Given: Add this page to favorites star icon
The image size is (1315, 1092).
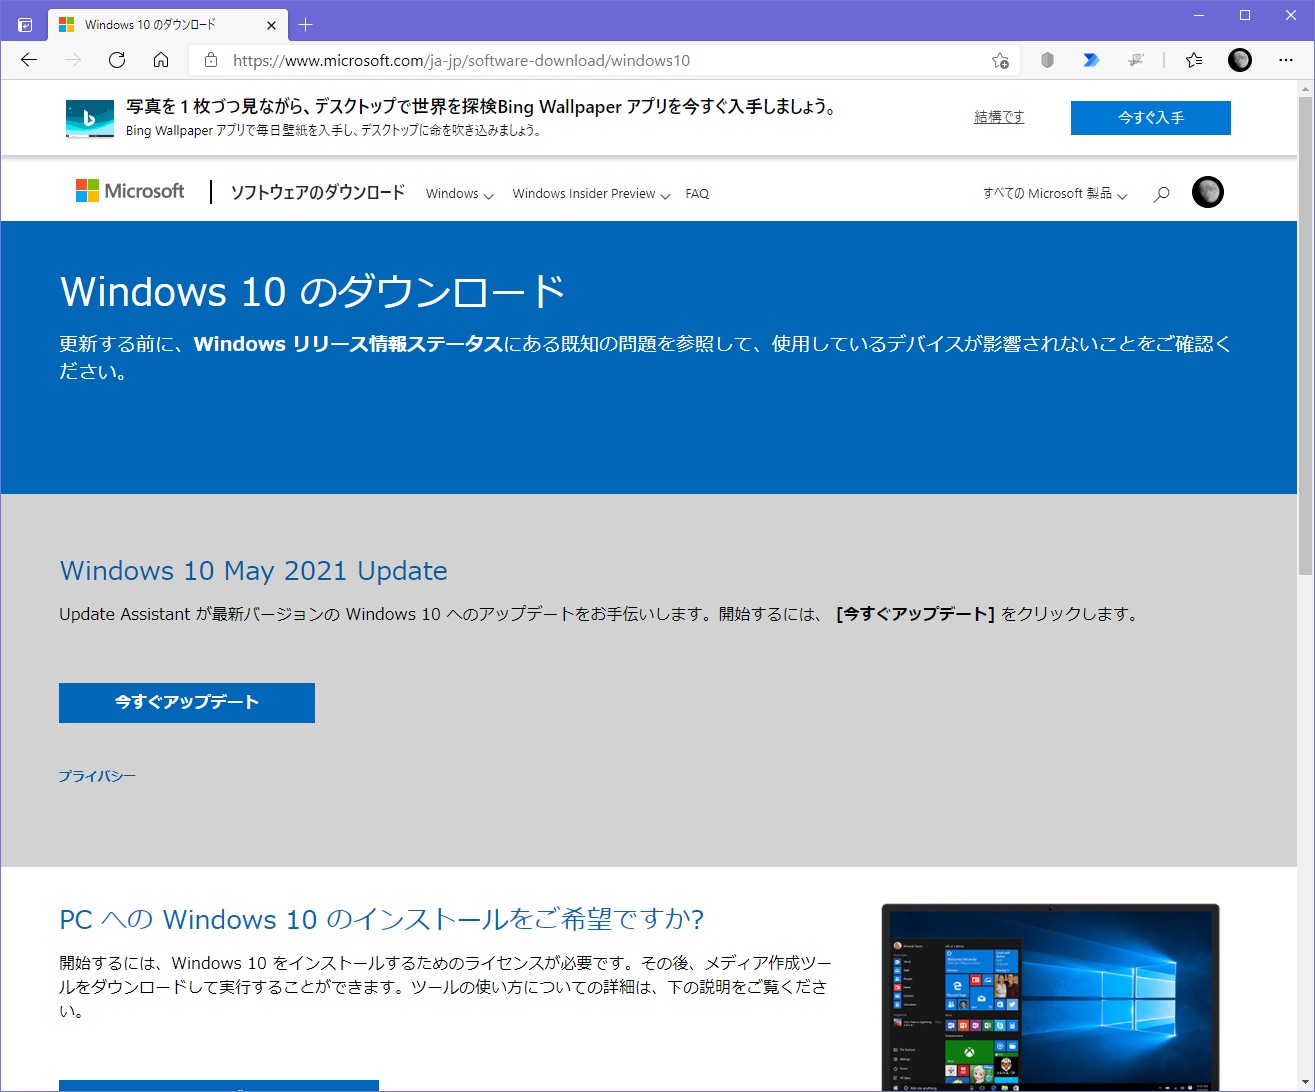Looking at the screenshot, I should (x=1000, y=60).
